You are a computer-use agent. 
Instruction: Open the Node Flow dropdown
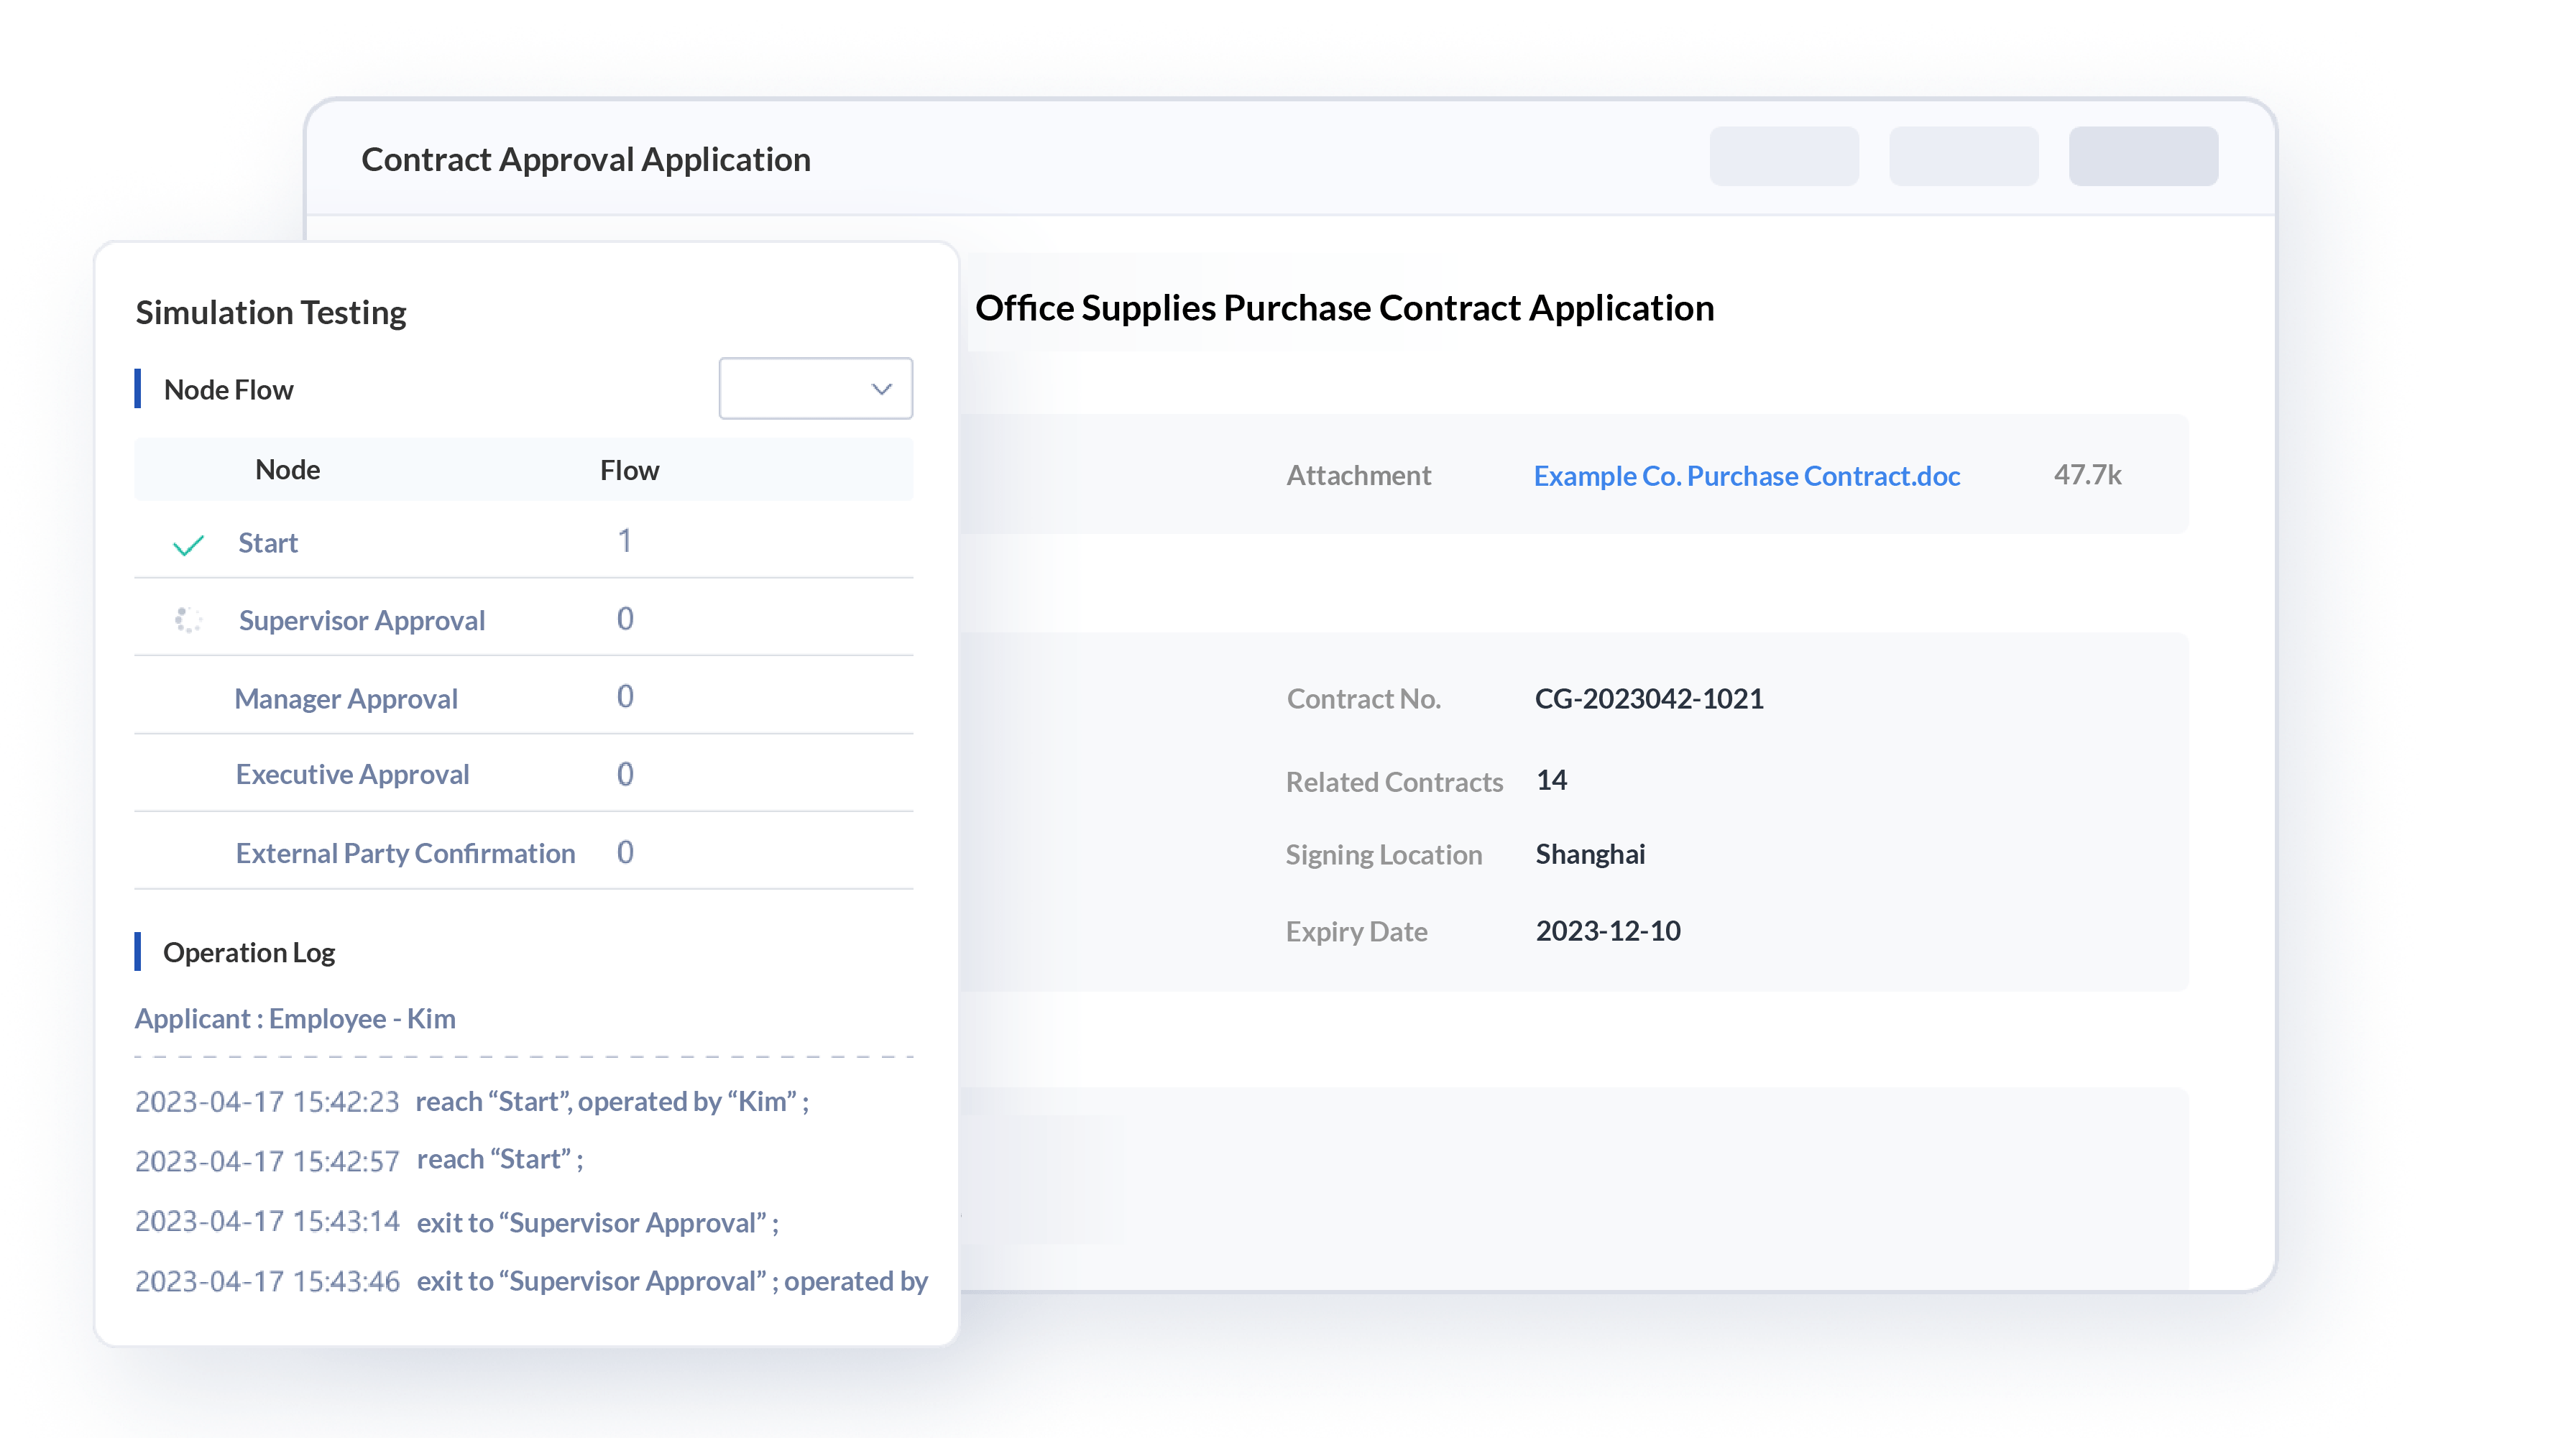[815, 388]
